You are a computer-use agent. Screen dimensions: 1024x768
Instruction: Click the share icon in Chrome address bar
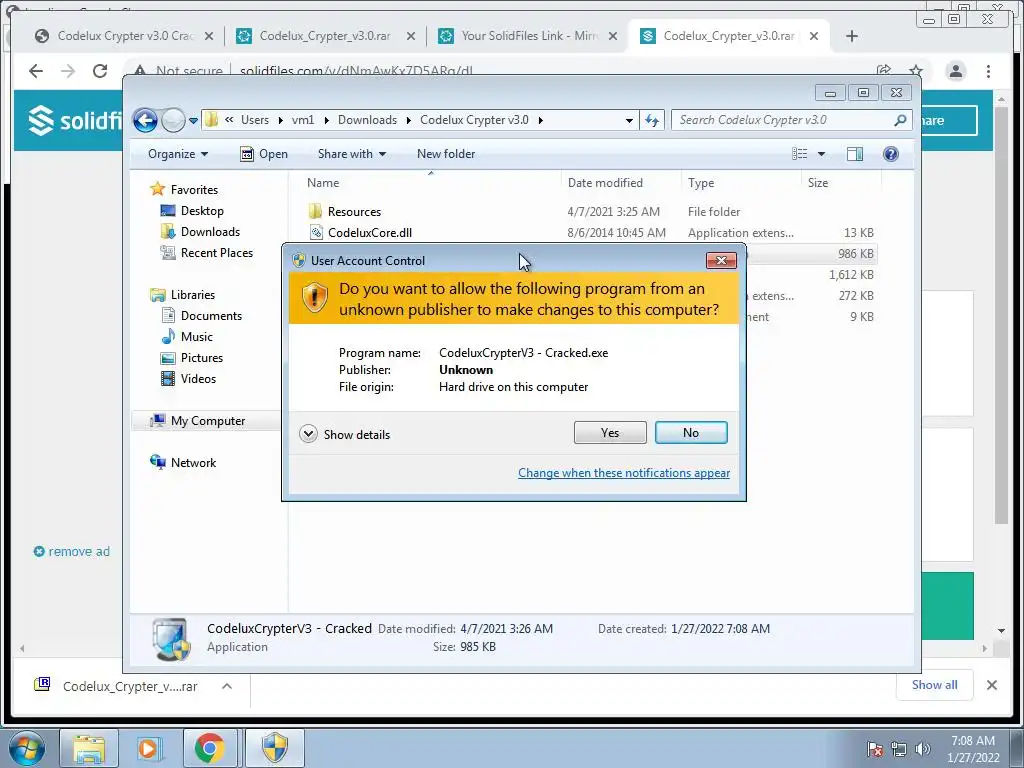click(x=884, y=71)
